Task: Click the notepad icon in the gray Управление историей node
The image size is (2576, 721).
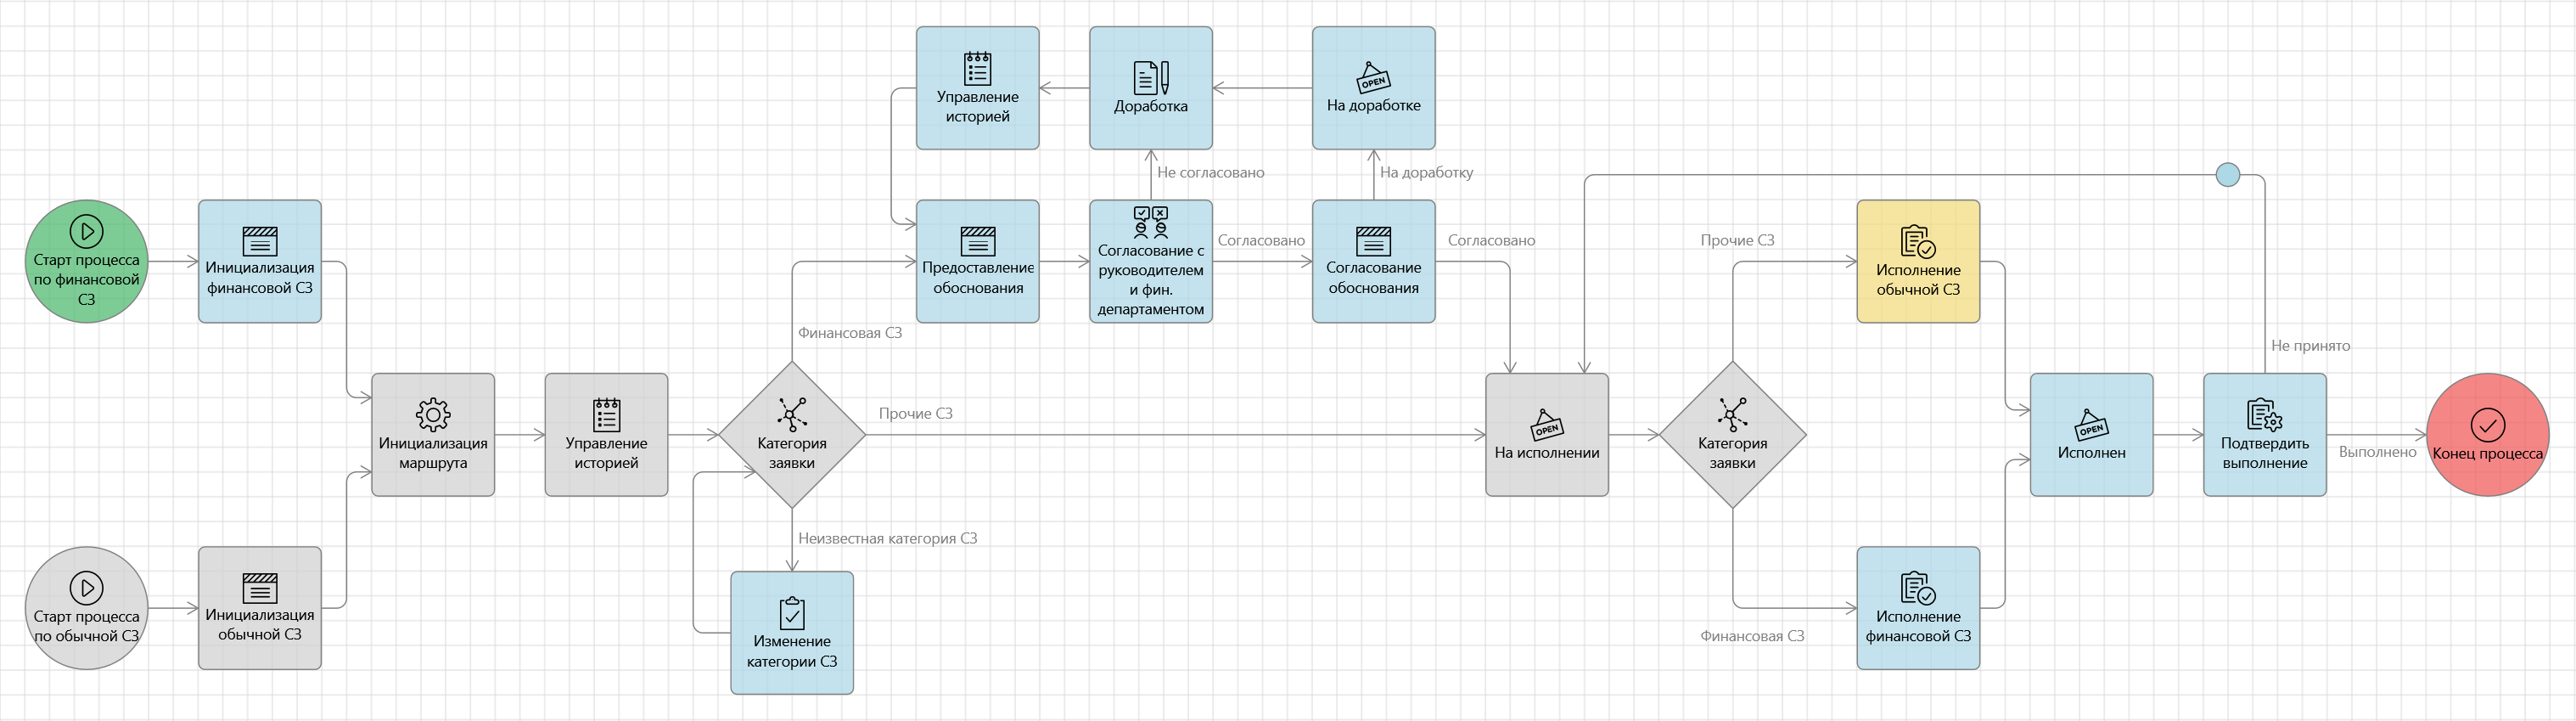Action: 606,414
